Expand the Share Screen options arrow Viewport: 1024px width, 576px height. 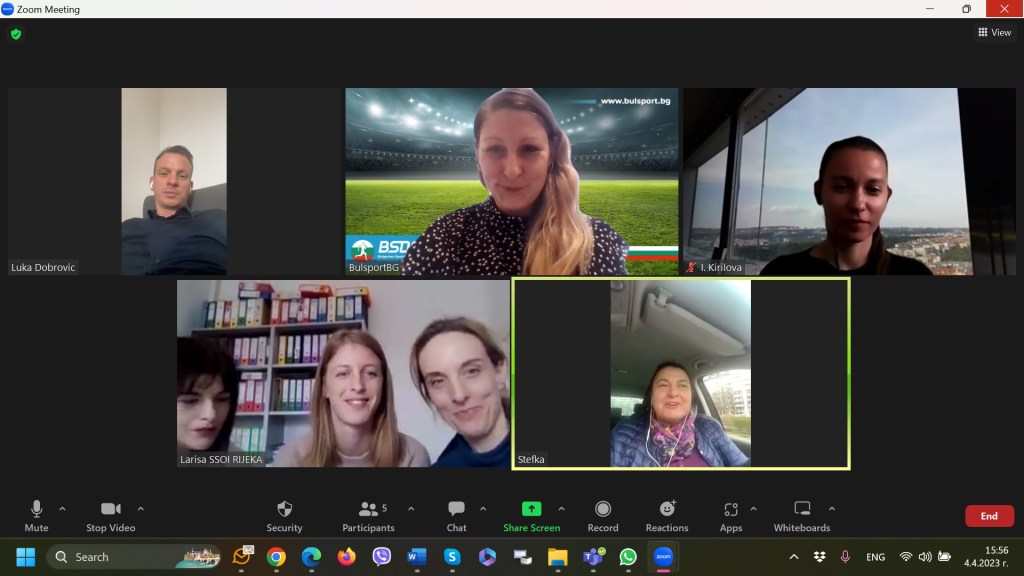click(x=561, y=509)
